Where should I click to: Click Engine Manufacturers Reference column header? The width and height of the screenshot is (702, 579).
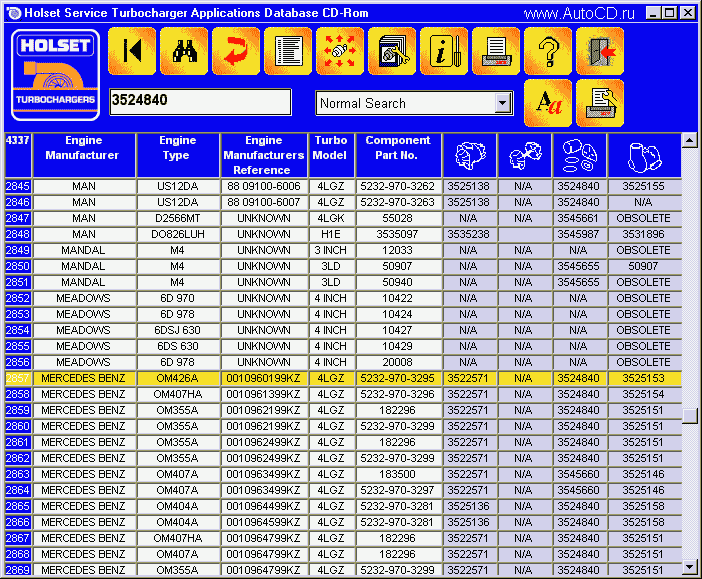point(264,155)
